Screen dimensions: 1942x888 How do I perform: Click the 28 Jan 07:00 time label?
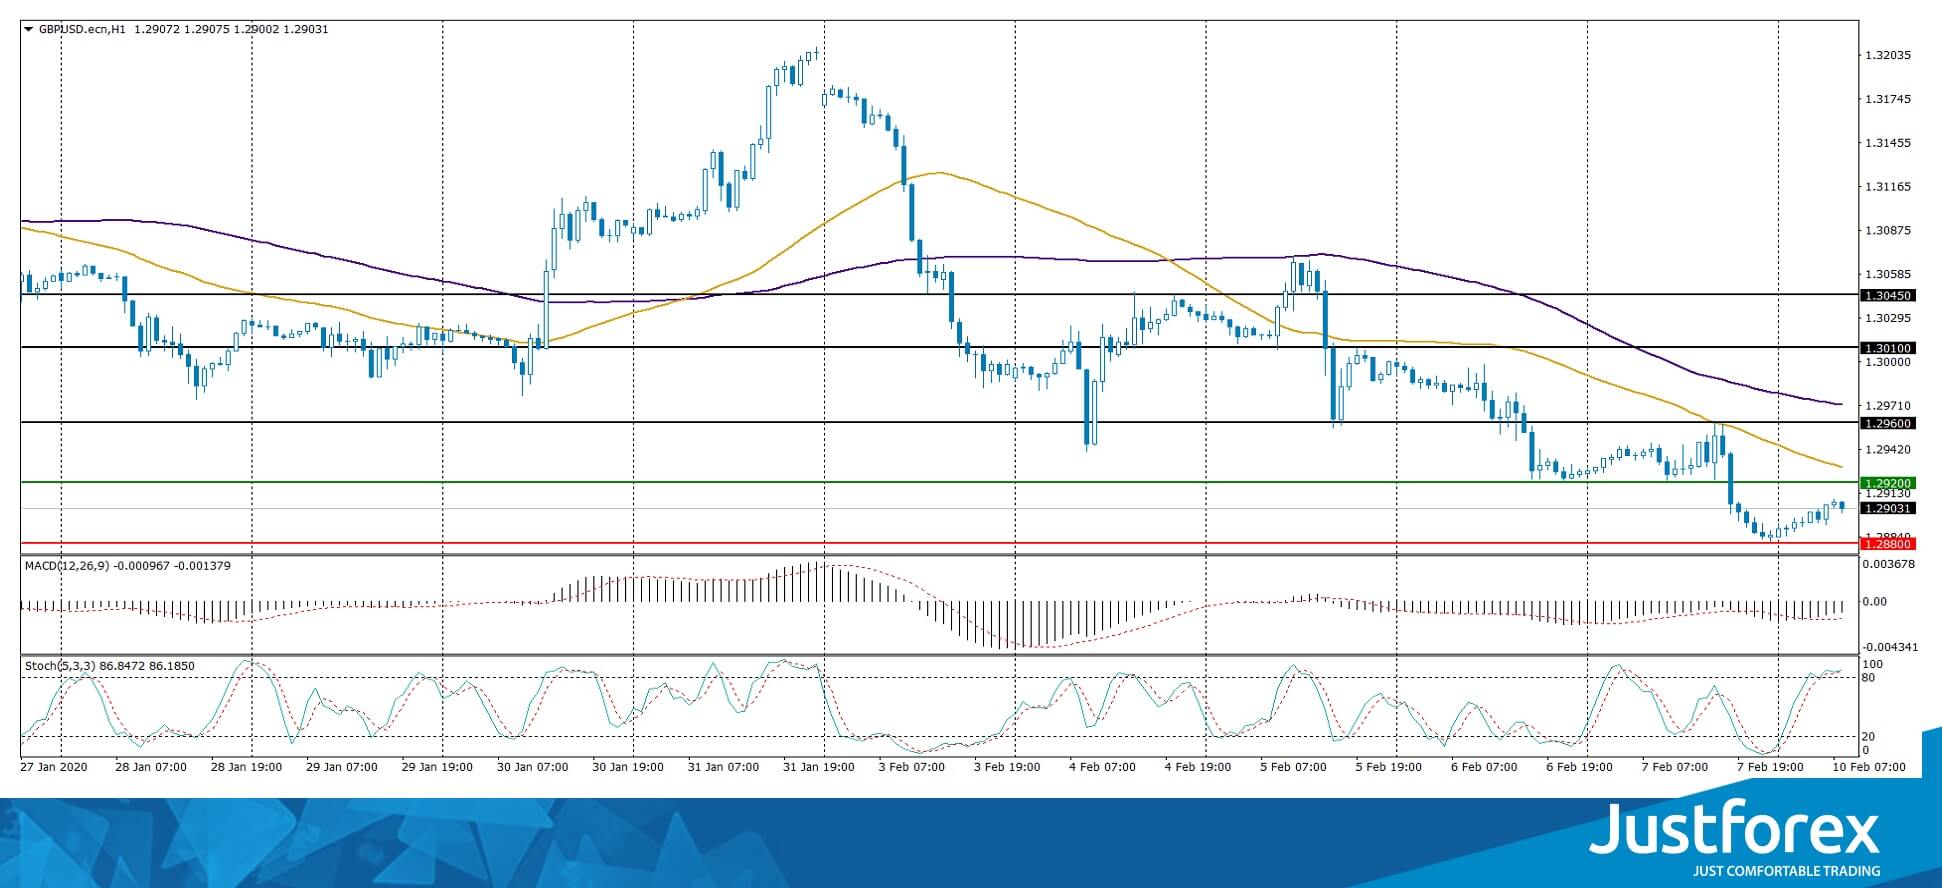point(151,767)
